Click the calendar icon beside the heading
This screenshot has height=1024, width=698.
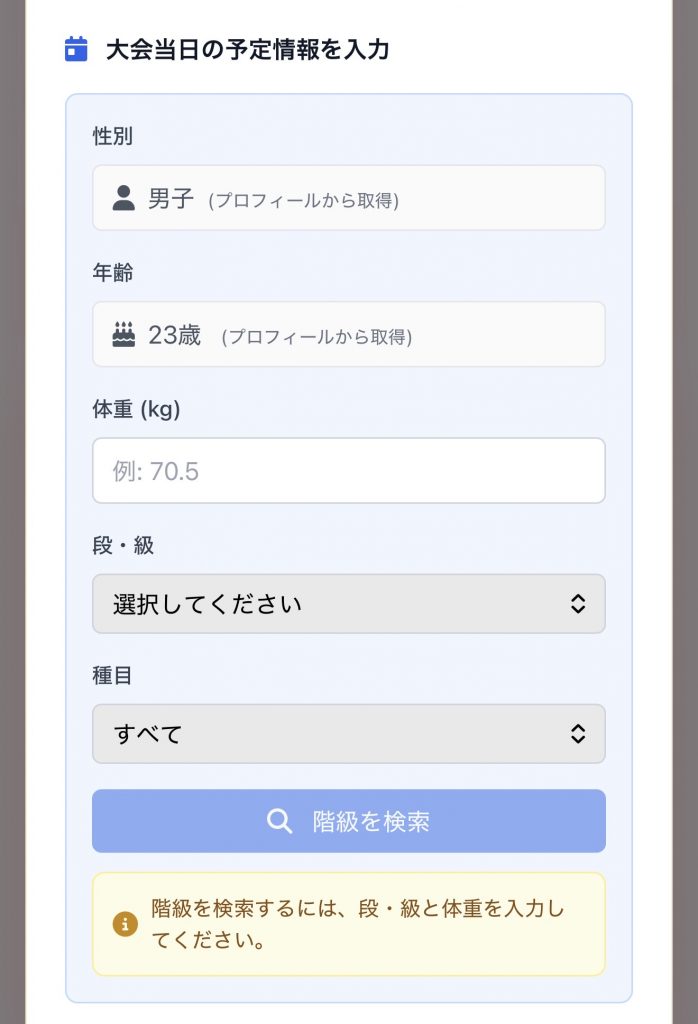point(76,49)
